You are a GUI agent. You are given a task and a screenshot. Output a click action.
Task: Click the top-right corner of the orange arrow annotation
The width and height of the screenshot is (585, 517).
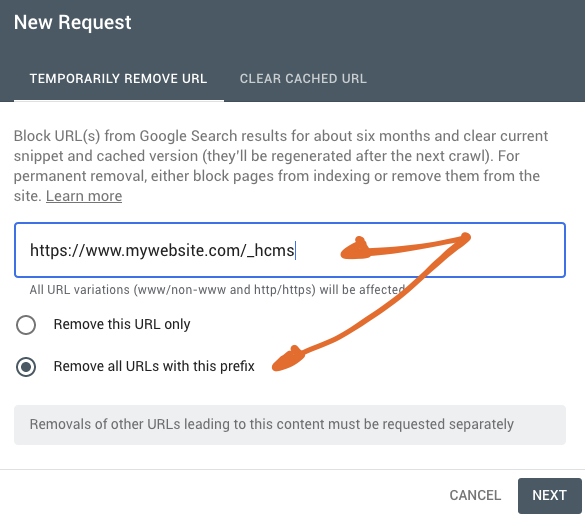(x=465, y=238)
